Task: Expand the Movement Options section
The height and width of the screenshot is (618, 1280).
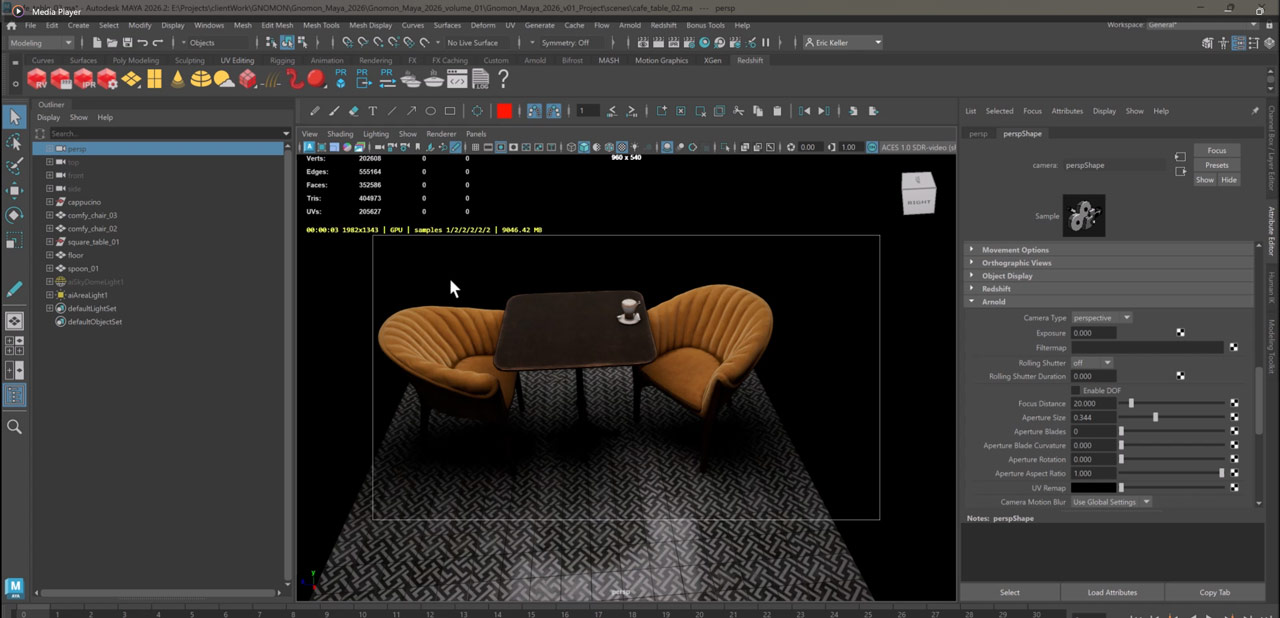Action: coord(1015,250)
